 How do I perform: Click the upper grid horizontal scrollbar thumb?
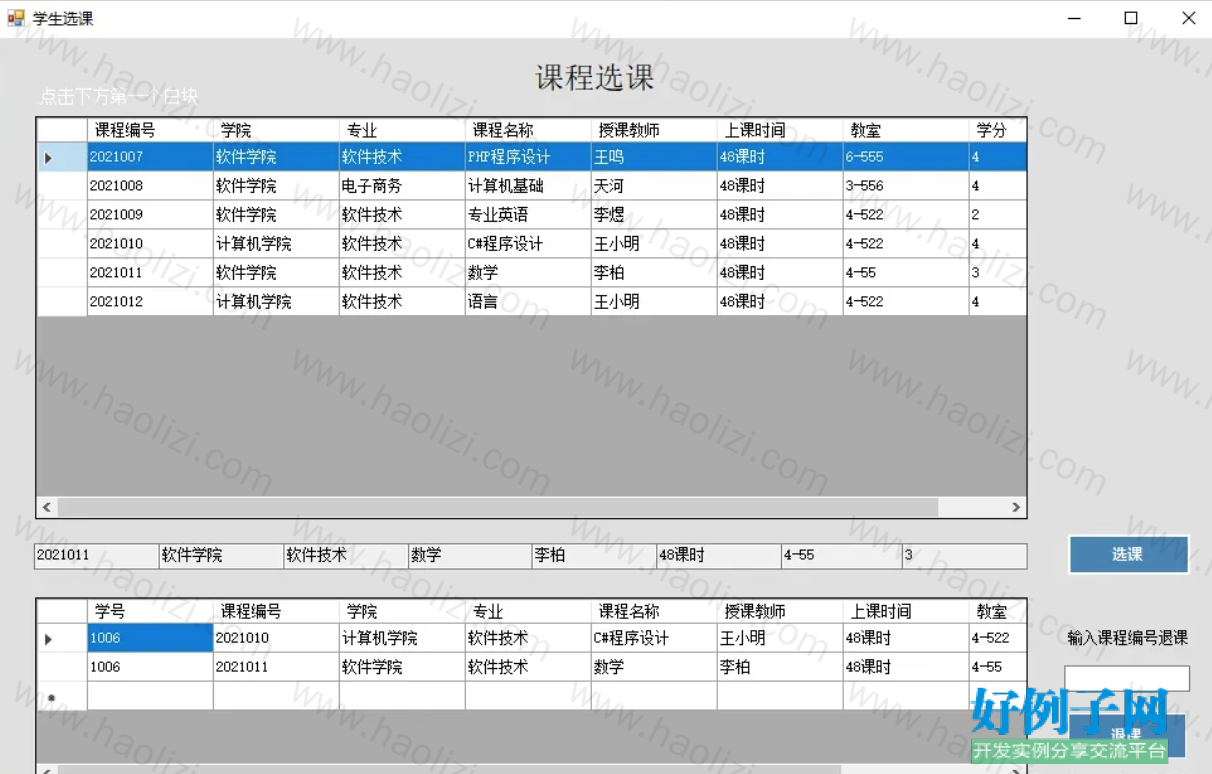[497, 508]
